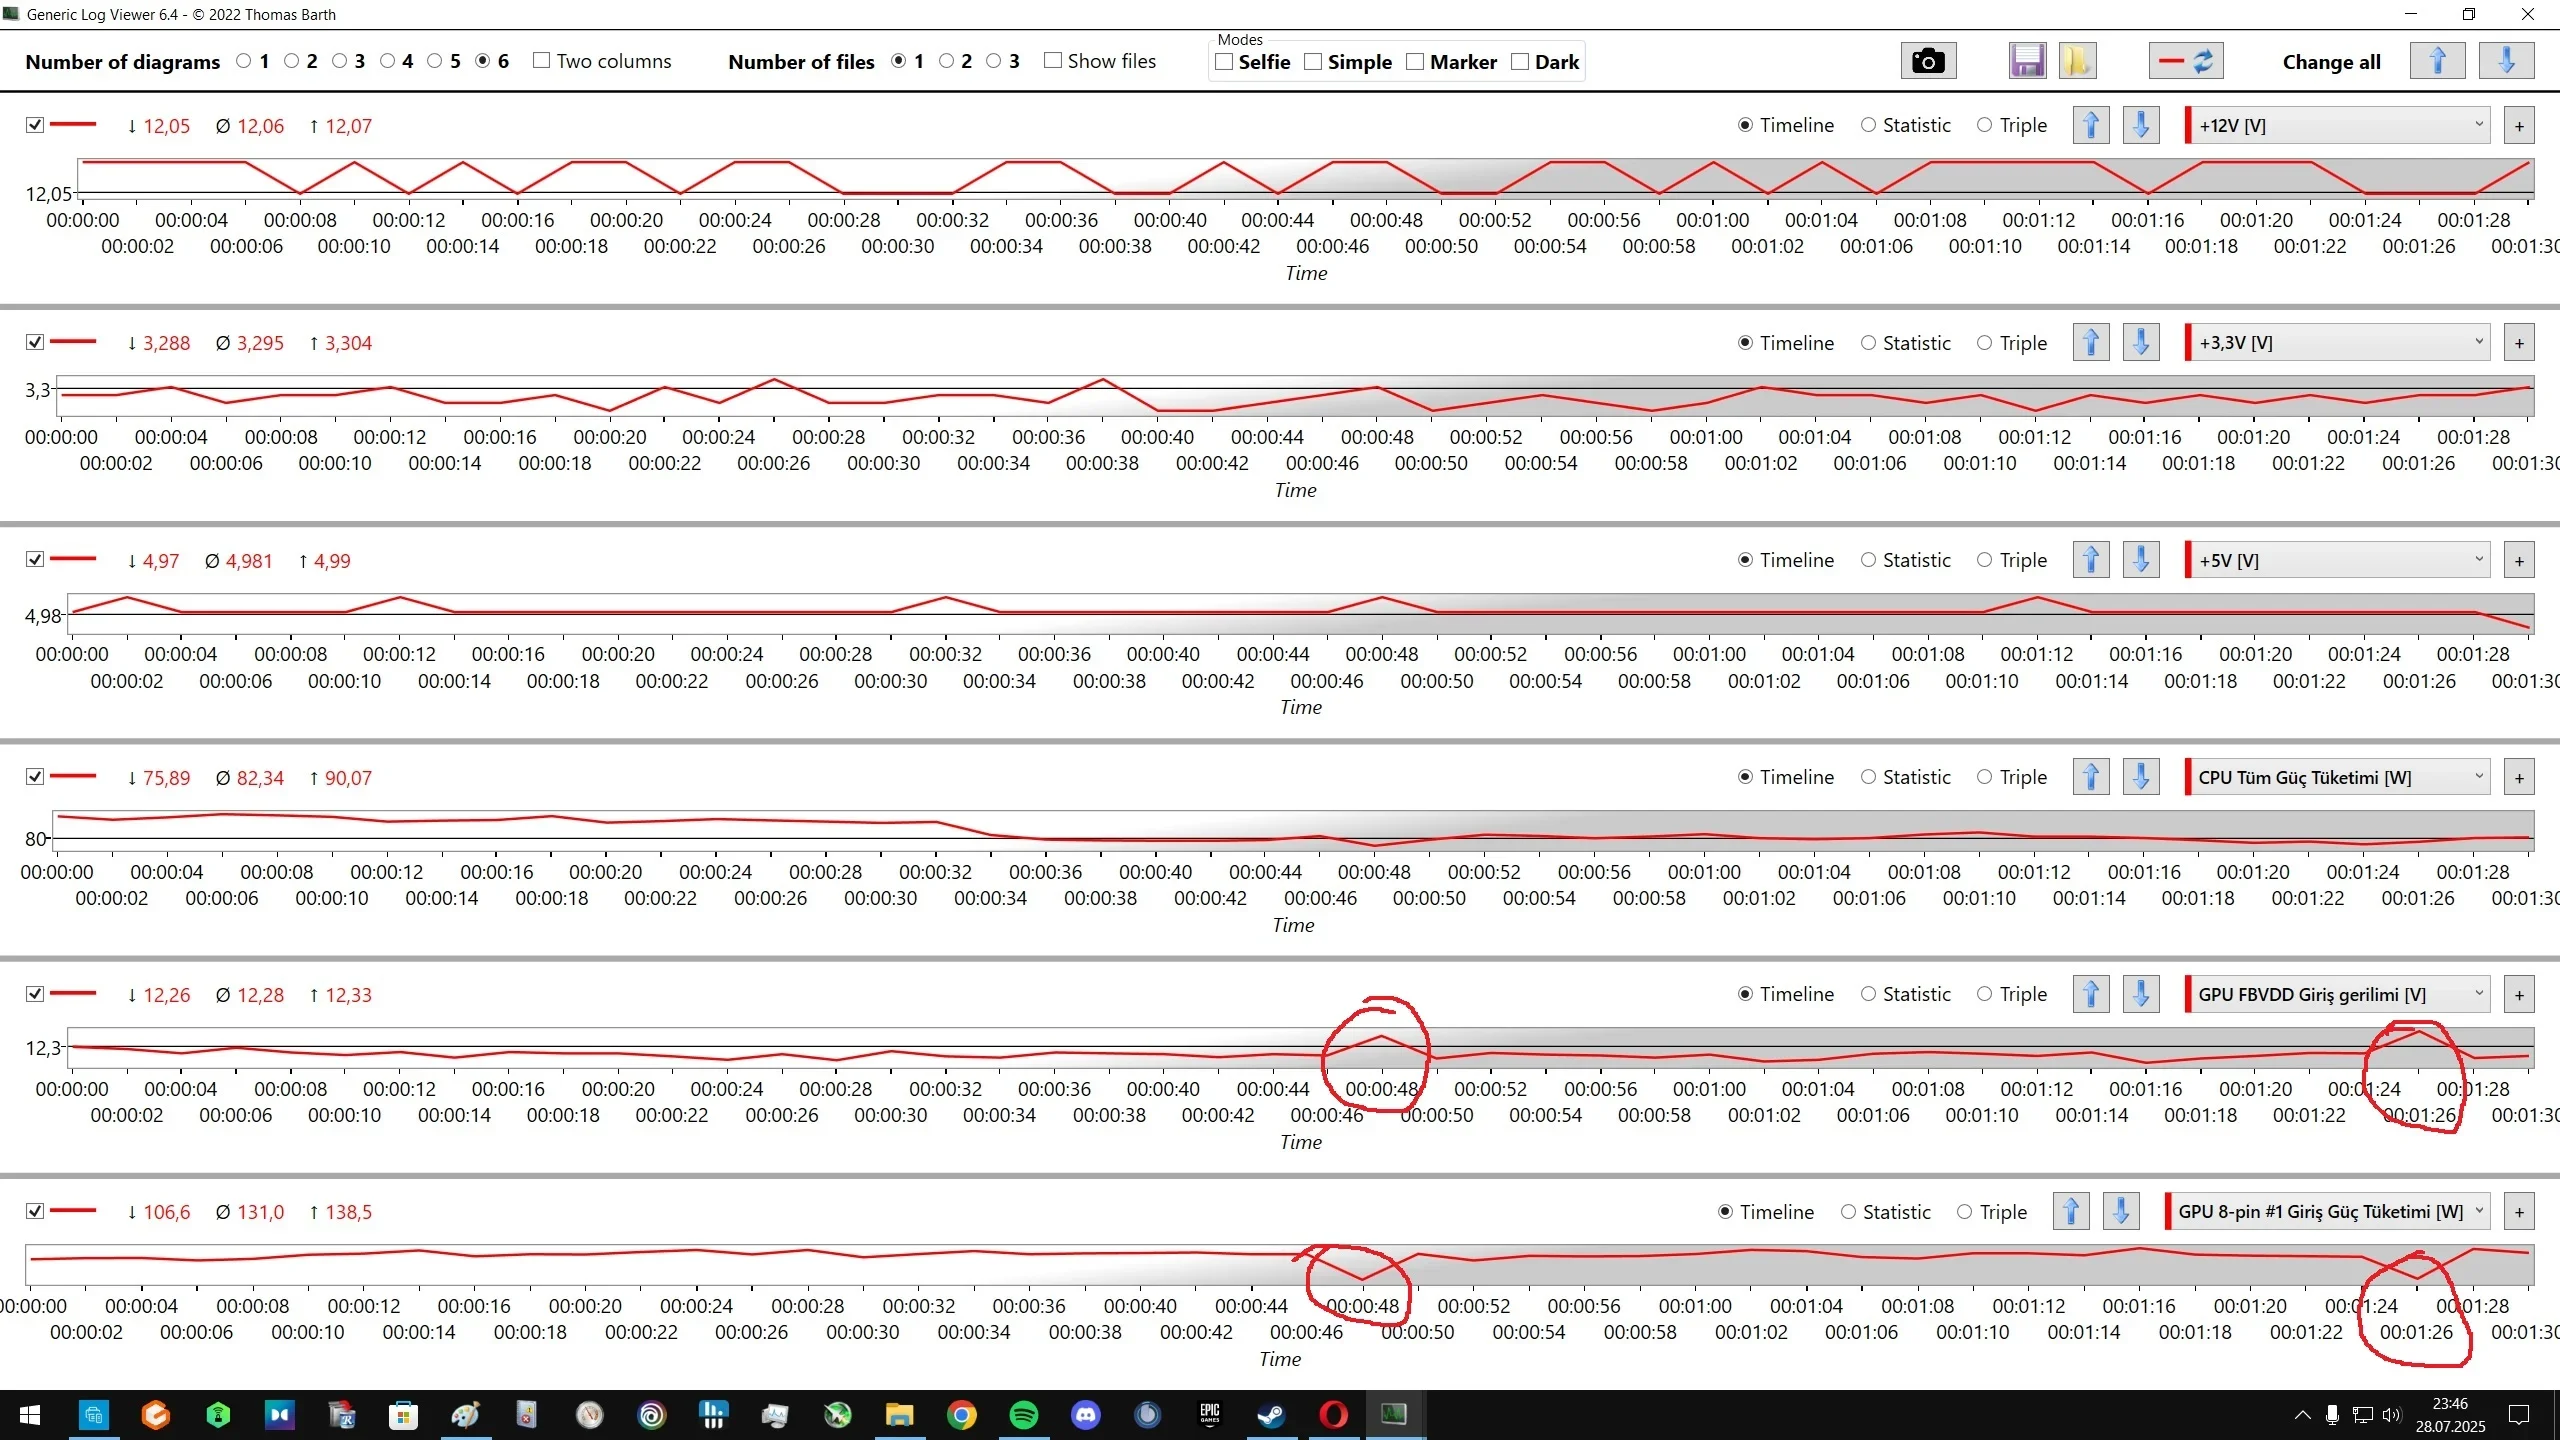Click Change all up arrow button
Screen dimensions: 2560x1440
pyautogui.click(x=2437, y=61)
